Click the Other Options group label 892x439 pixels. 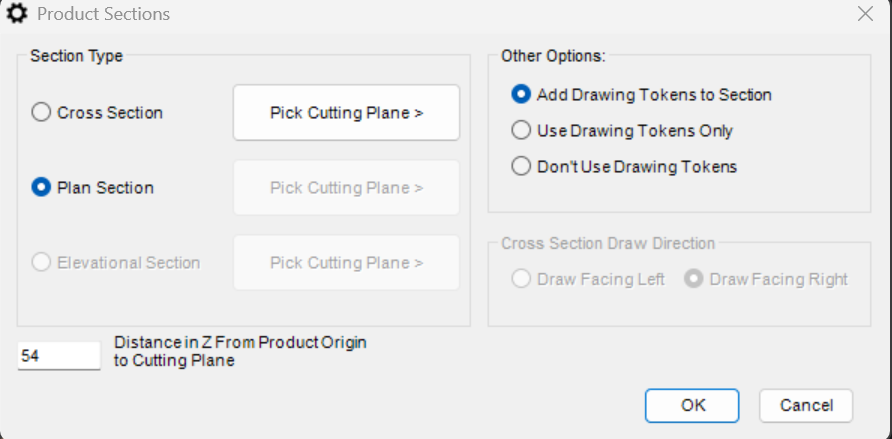tap(553, 56)
